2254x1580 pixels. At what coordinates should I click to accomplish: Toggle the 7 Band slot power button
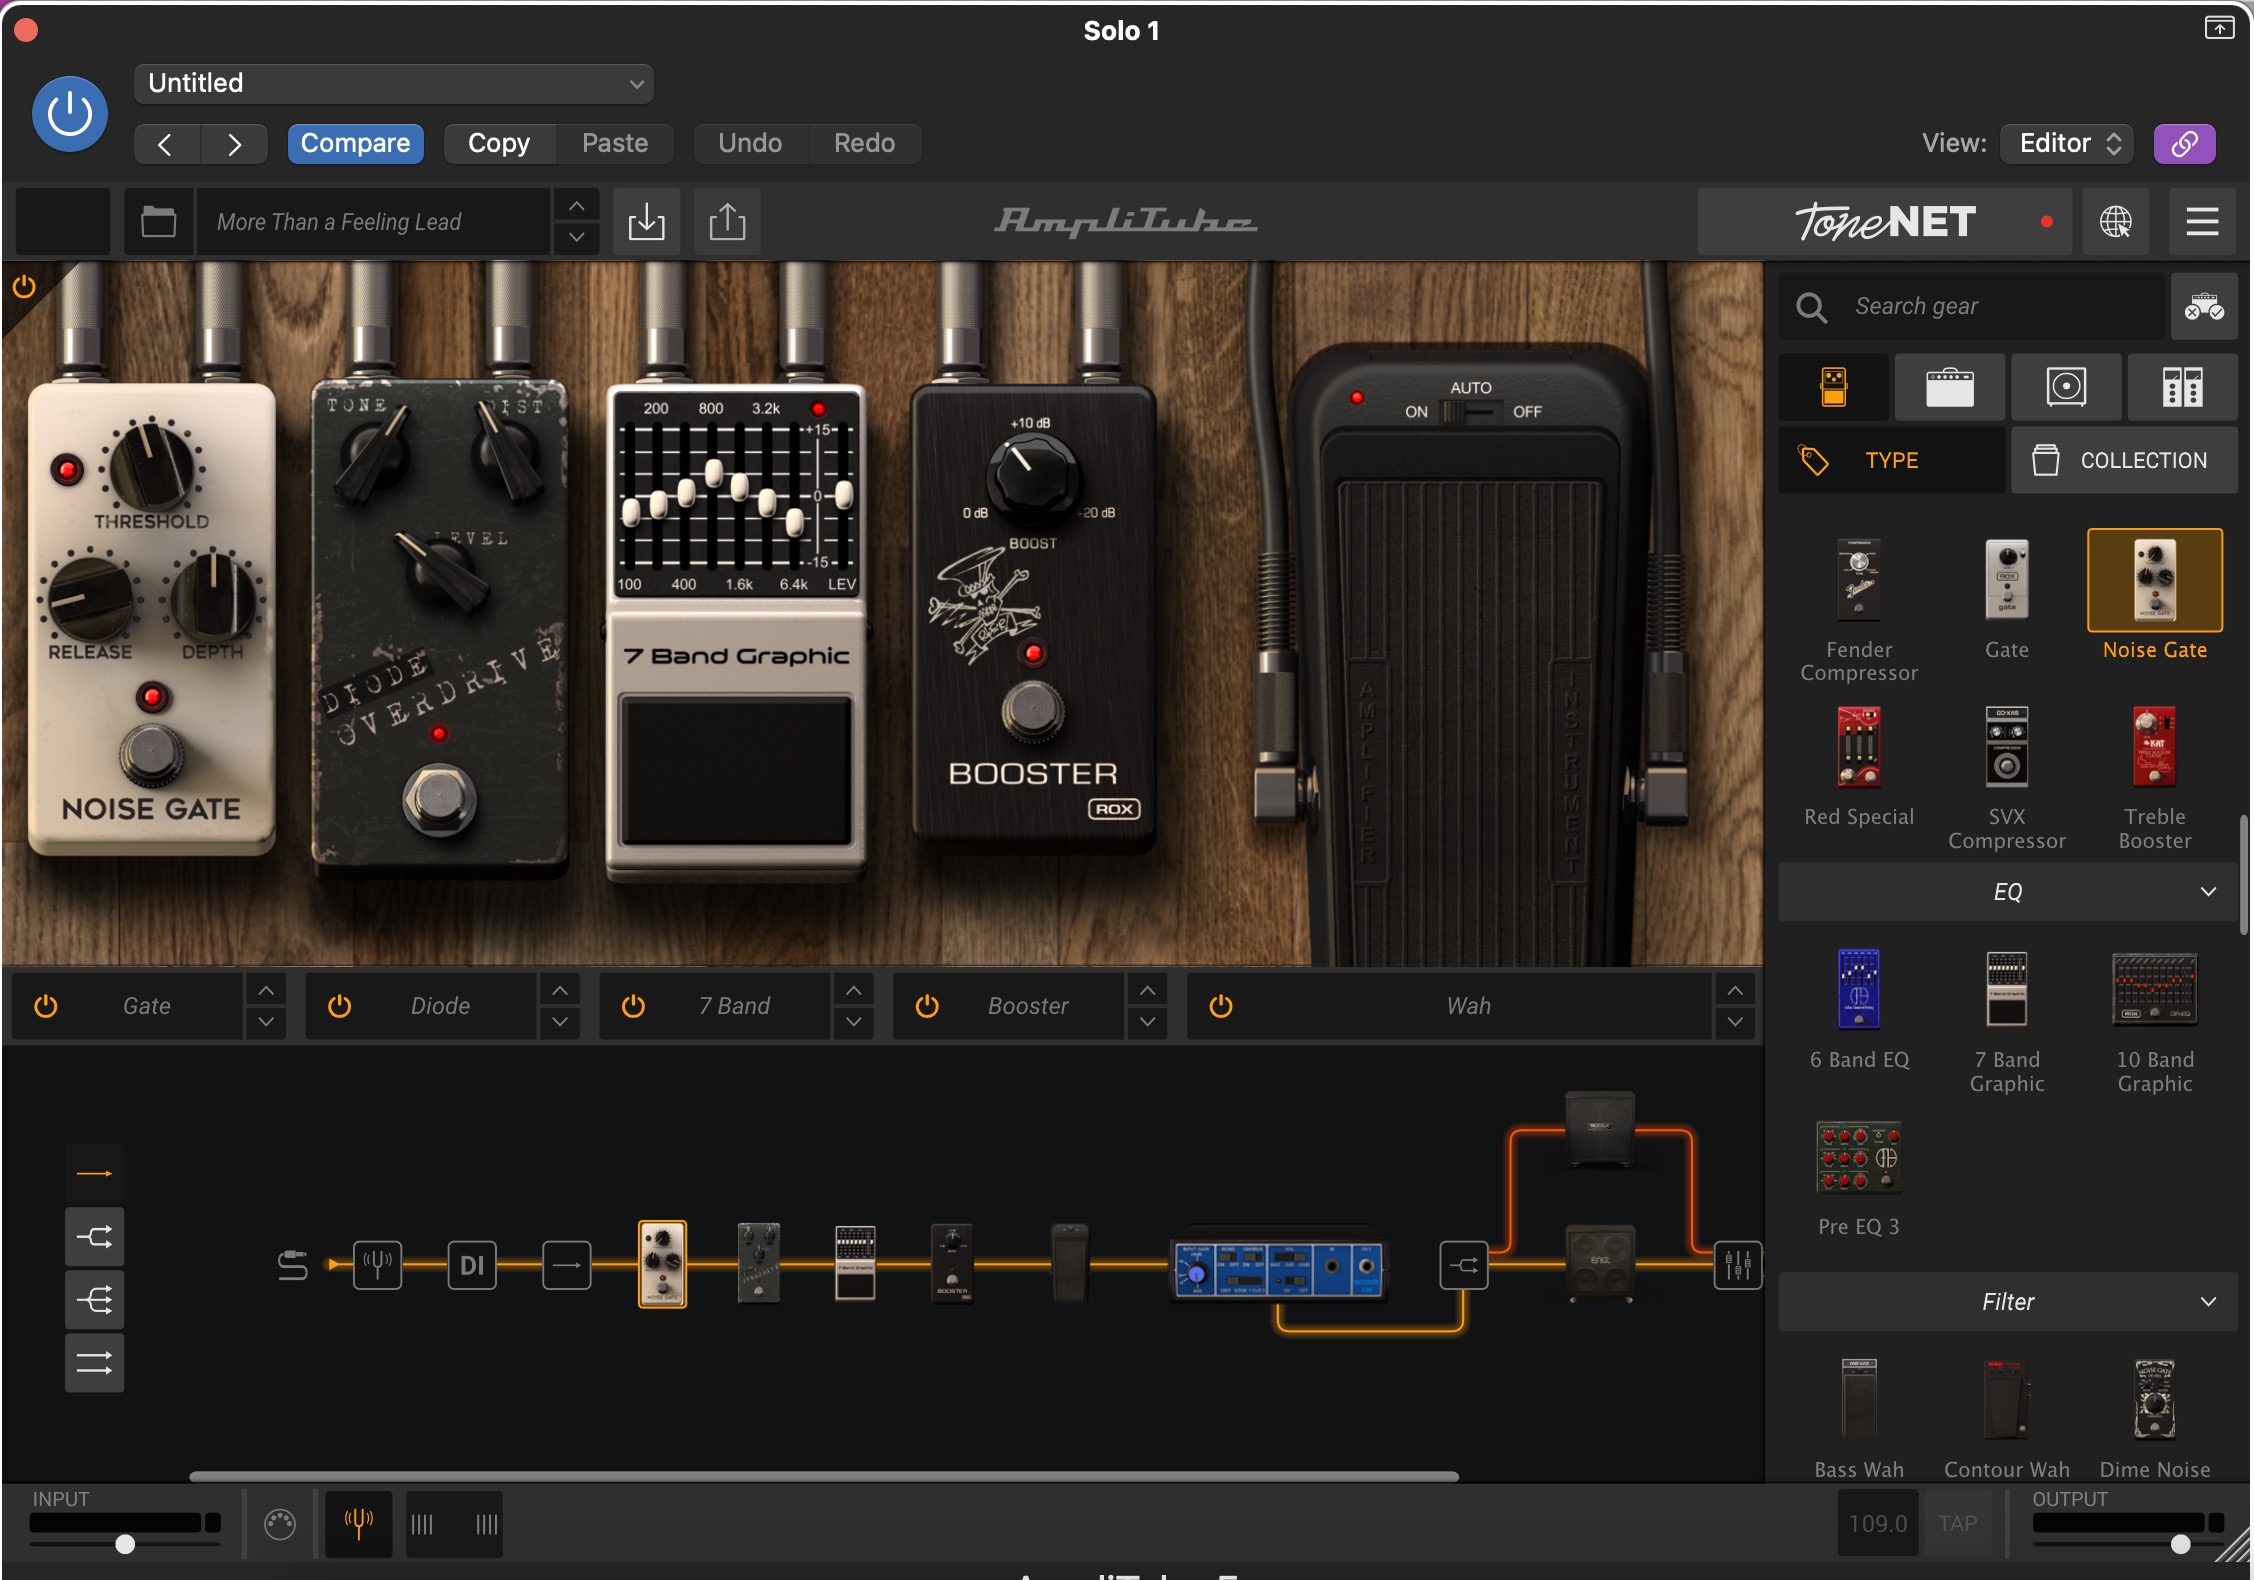633,1006
